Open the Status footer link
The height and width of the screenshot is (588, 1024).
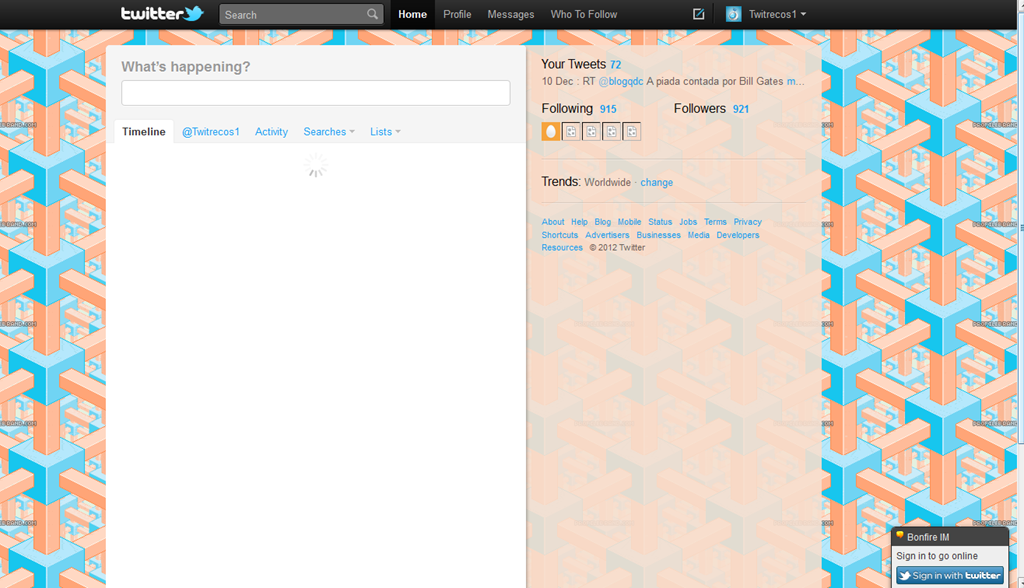(660, 222)
